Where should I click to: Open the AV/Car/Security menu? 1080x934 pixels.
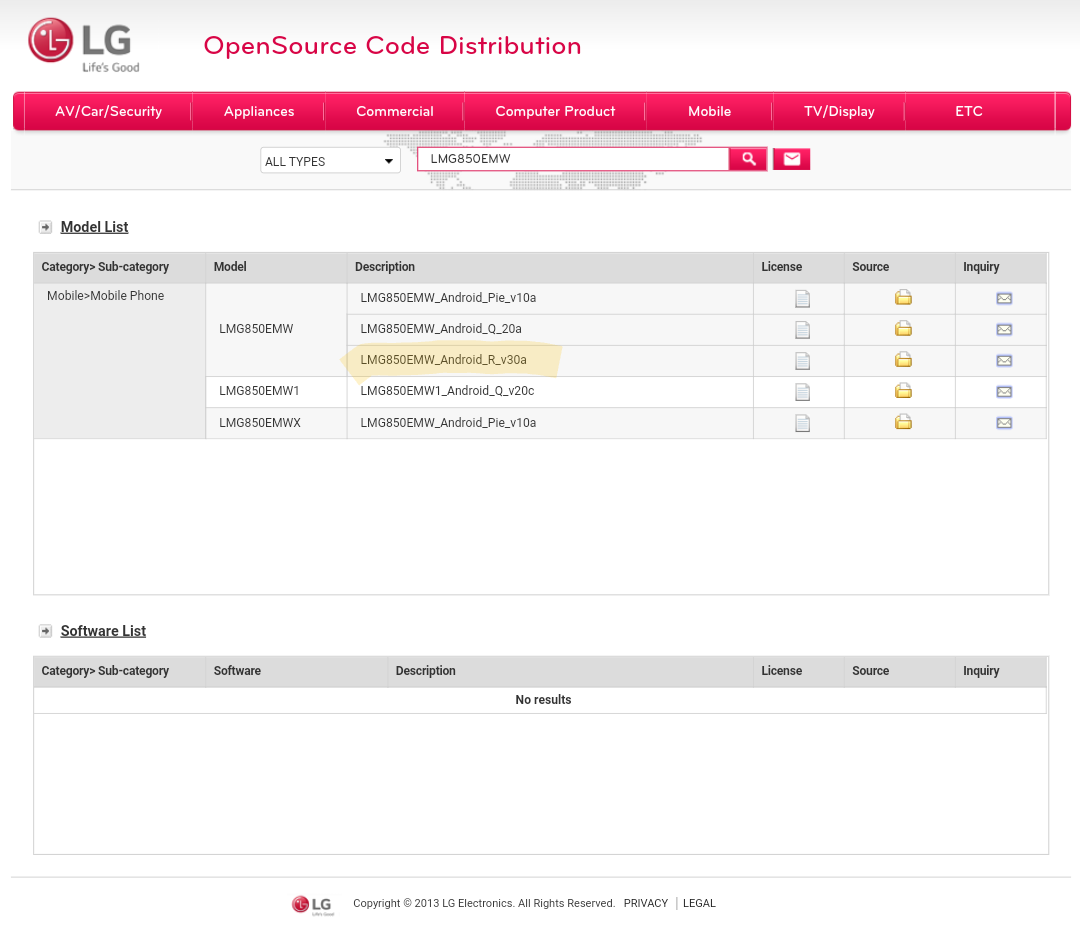pos(108,112)
